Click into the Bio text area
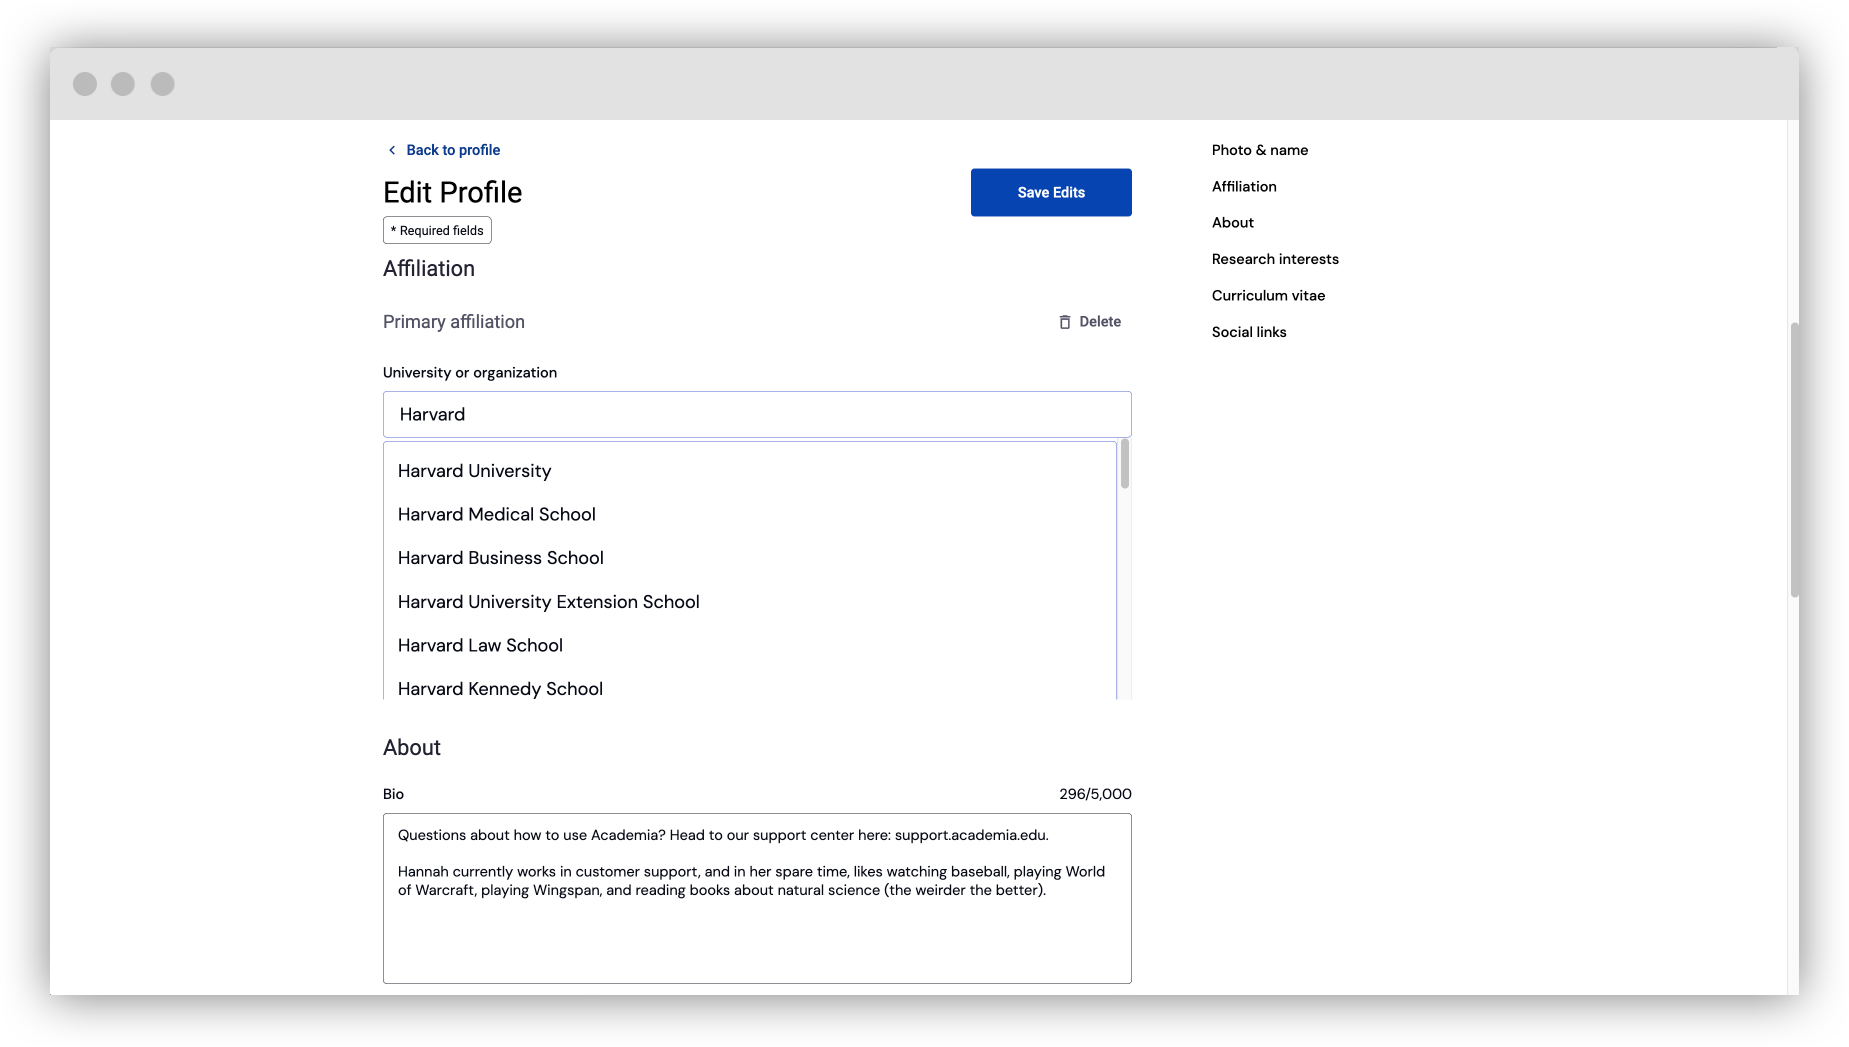This screenshot has height=1047, width=1849. tap(757, 897)
